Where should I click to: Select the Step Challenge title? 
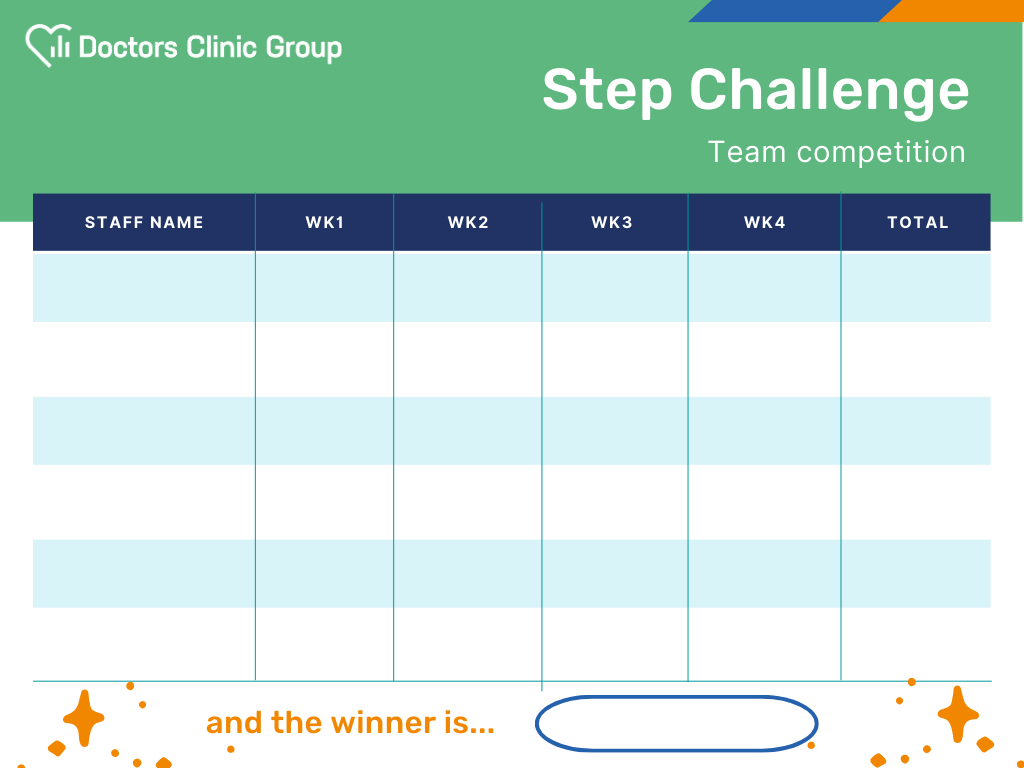click(x=756, y=90)
